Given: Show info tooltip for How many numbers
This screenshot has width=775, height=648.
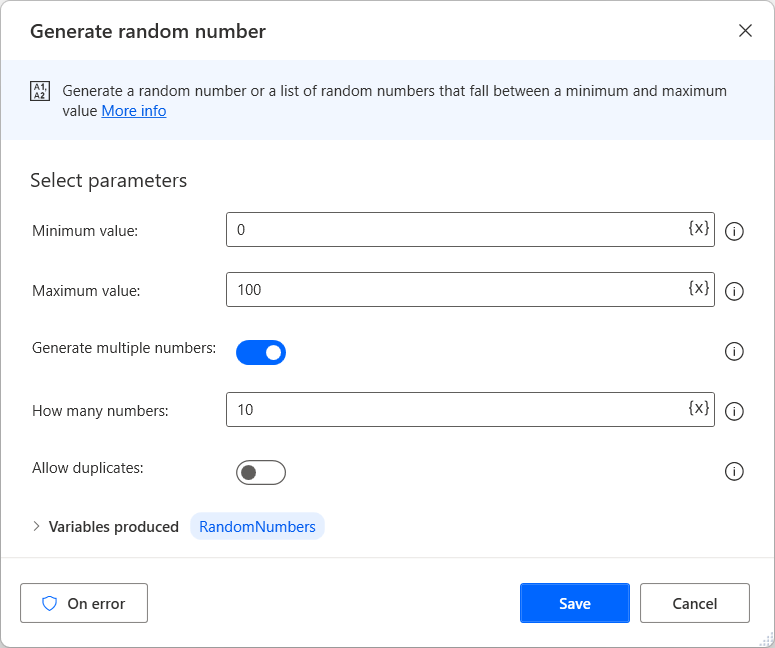Looking at the screenshot, I should 734,411.
